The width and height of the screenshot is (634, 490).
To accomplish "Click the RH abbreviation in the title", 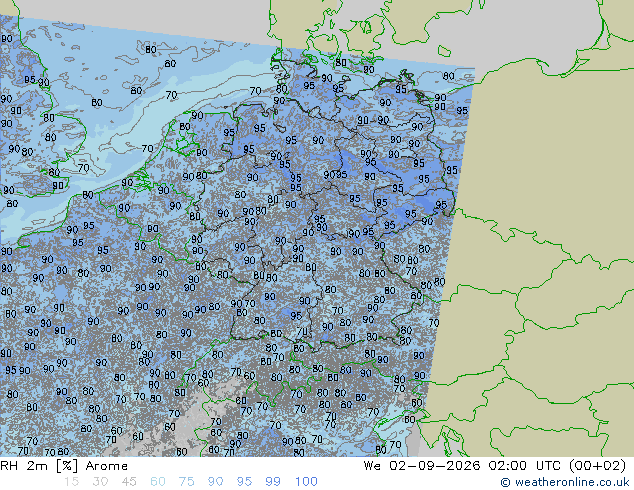I will (x=9, y=466).
